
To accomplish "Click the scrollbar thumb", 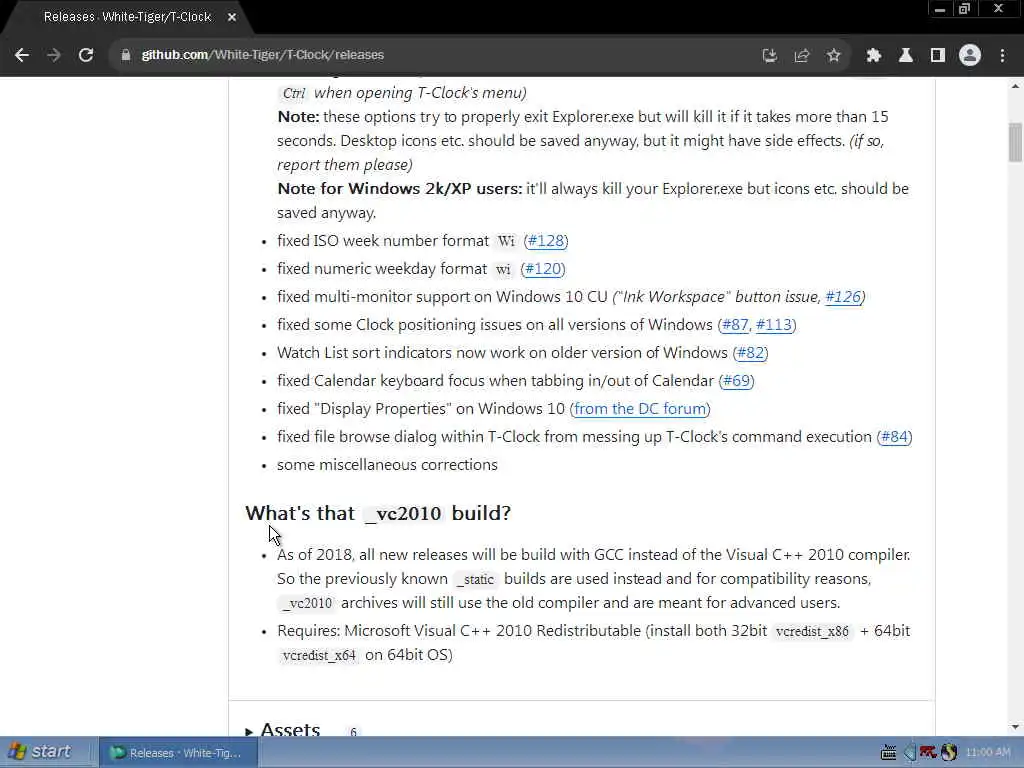I will click(x=1015, y=142).
